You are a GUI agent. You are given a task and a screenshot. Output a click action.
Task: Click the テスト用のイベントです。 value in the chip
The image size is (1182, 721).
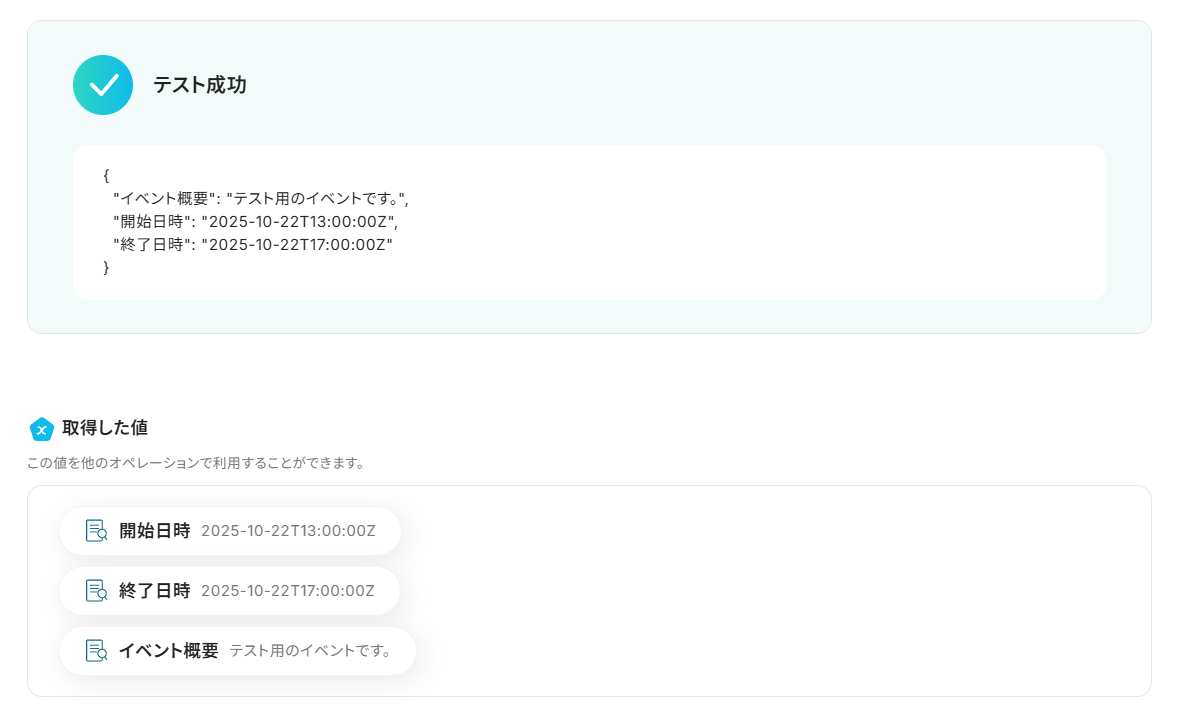pyautogui.click(x=310, y=651)
